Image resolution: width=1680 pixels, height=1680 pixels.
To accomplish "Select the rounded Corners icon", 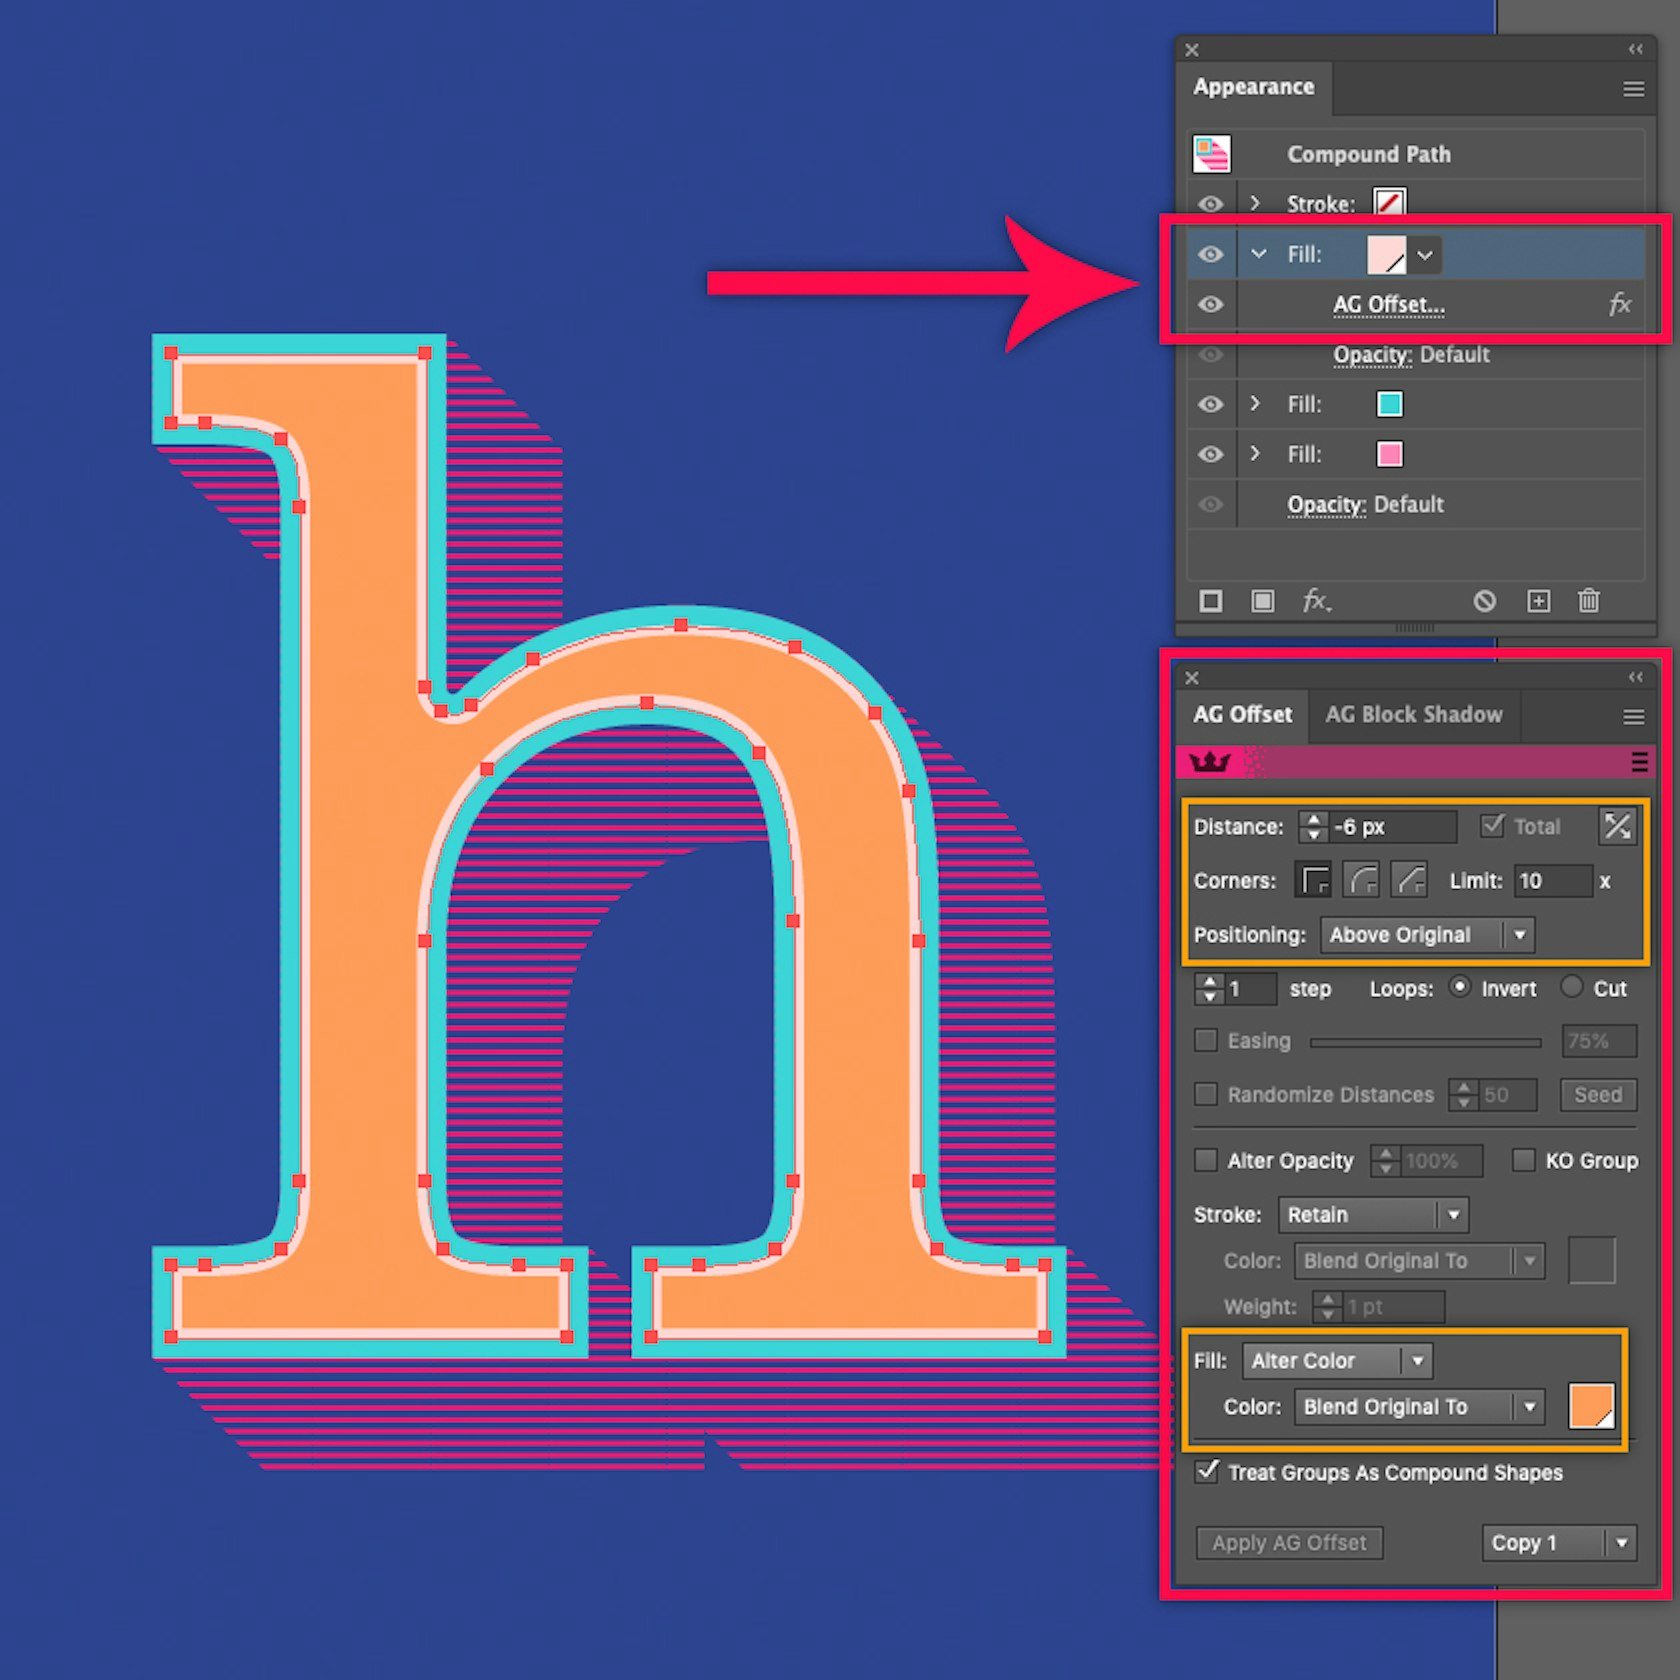I will 1361,881.
